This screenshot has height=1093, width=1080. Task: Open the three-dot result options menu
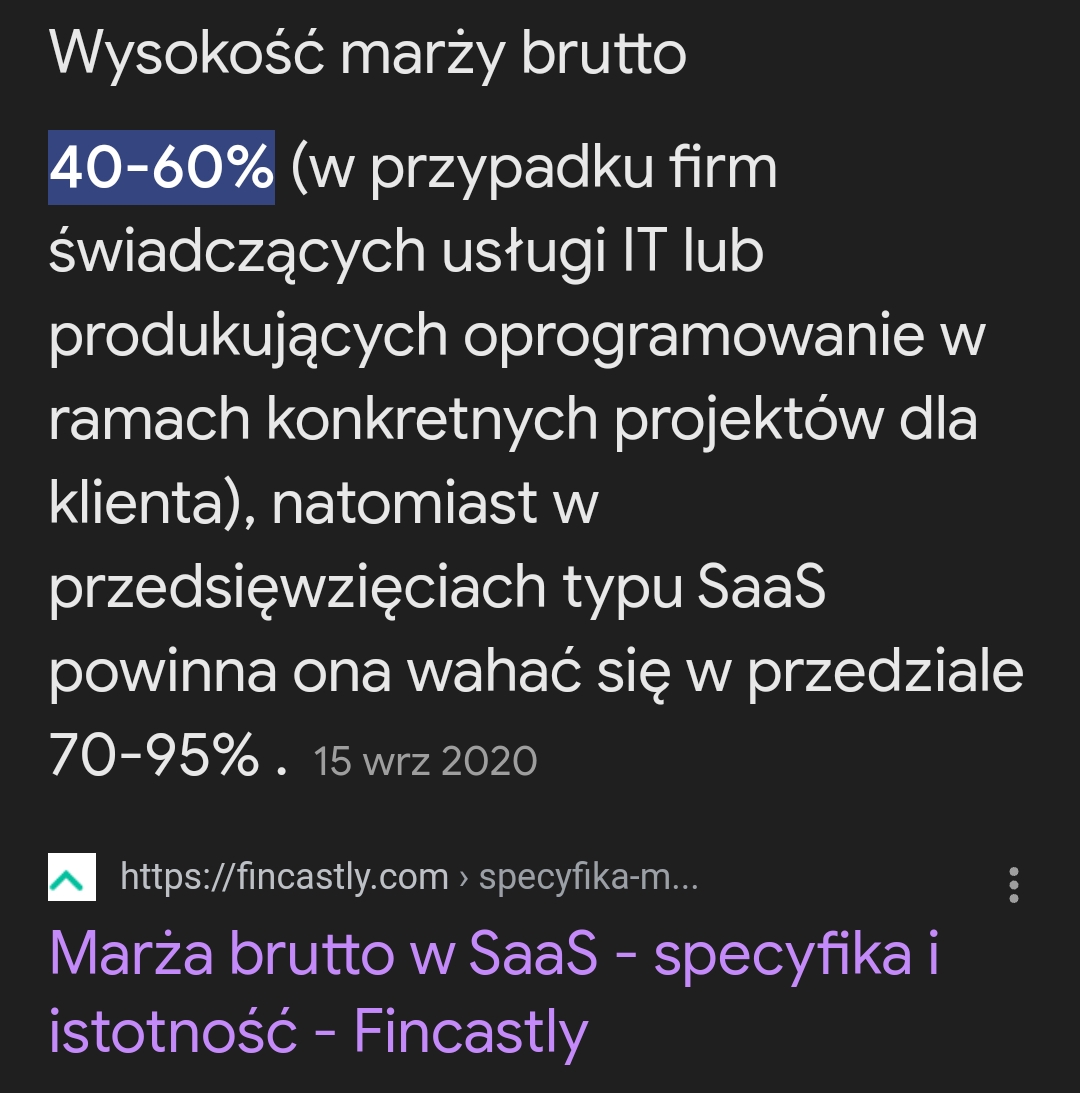(1014, 885)
